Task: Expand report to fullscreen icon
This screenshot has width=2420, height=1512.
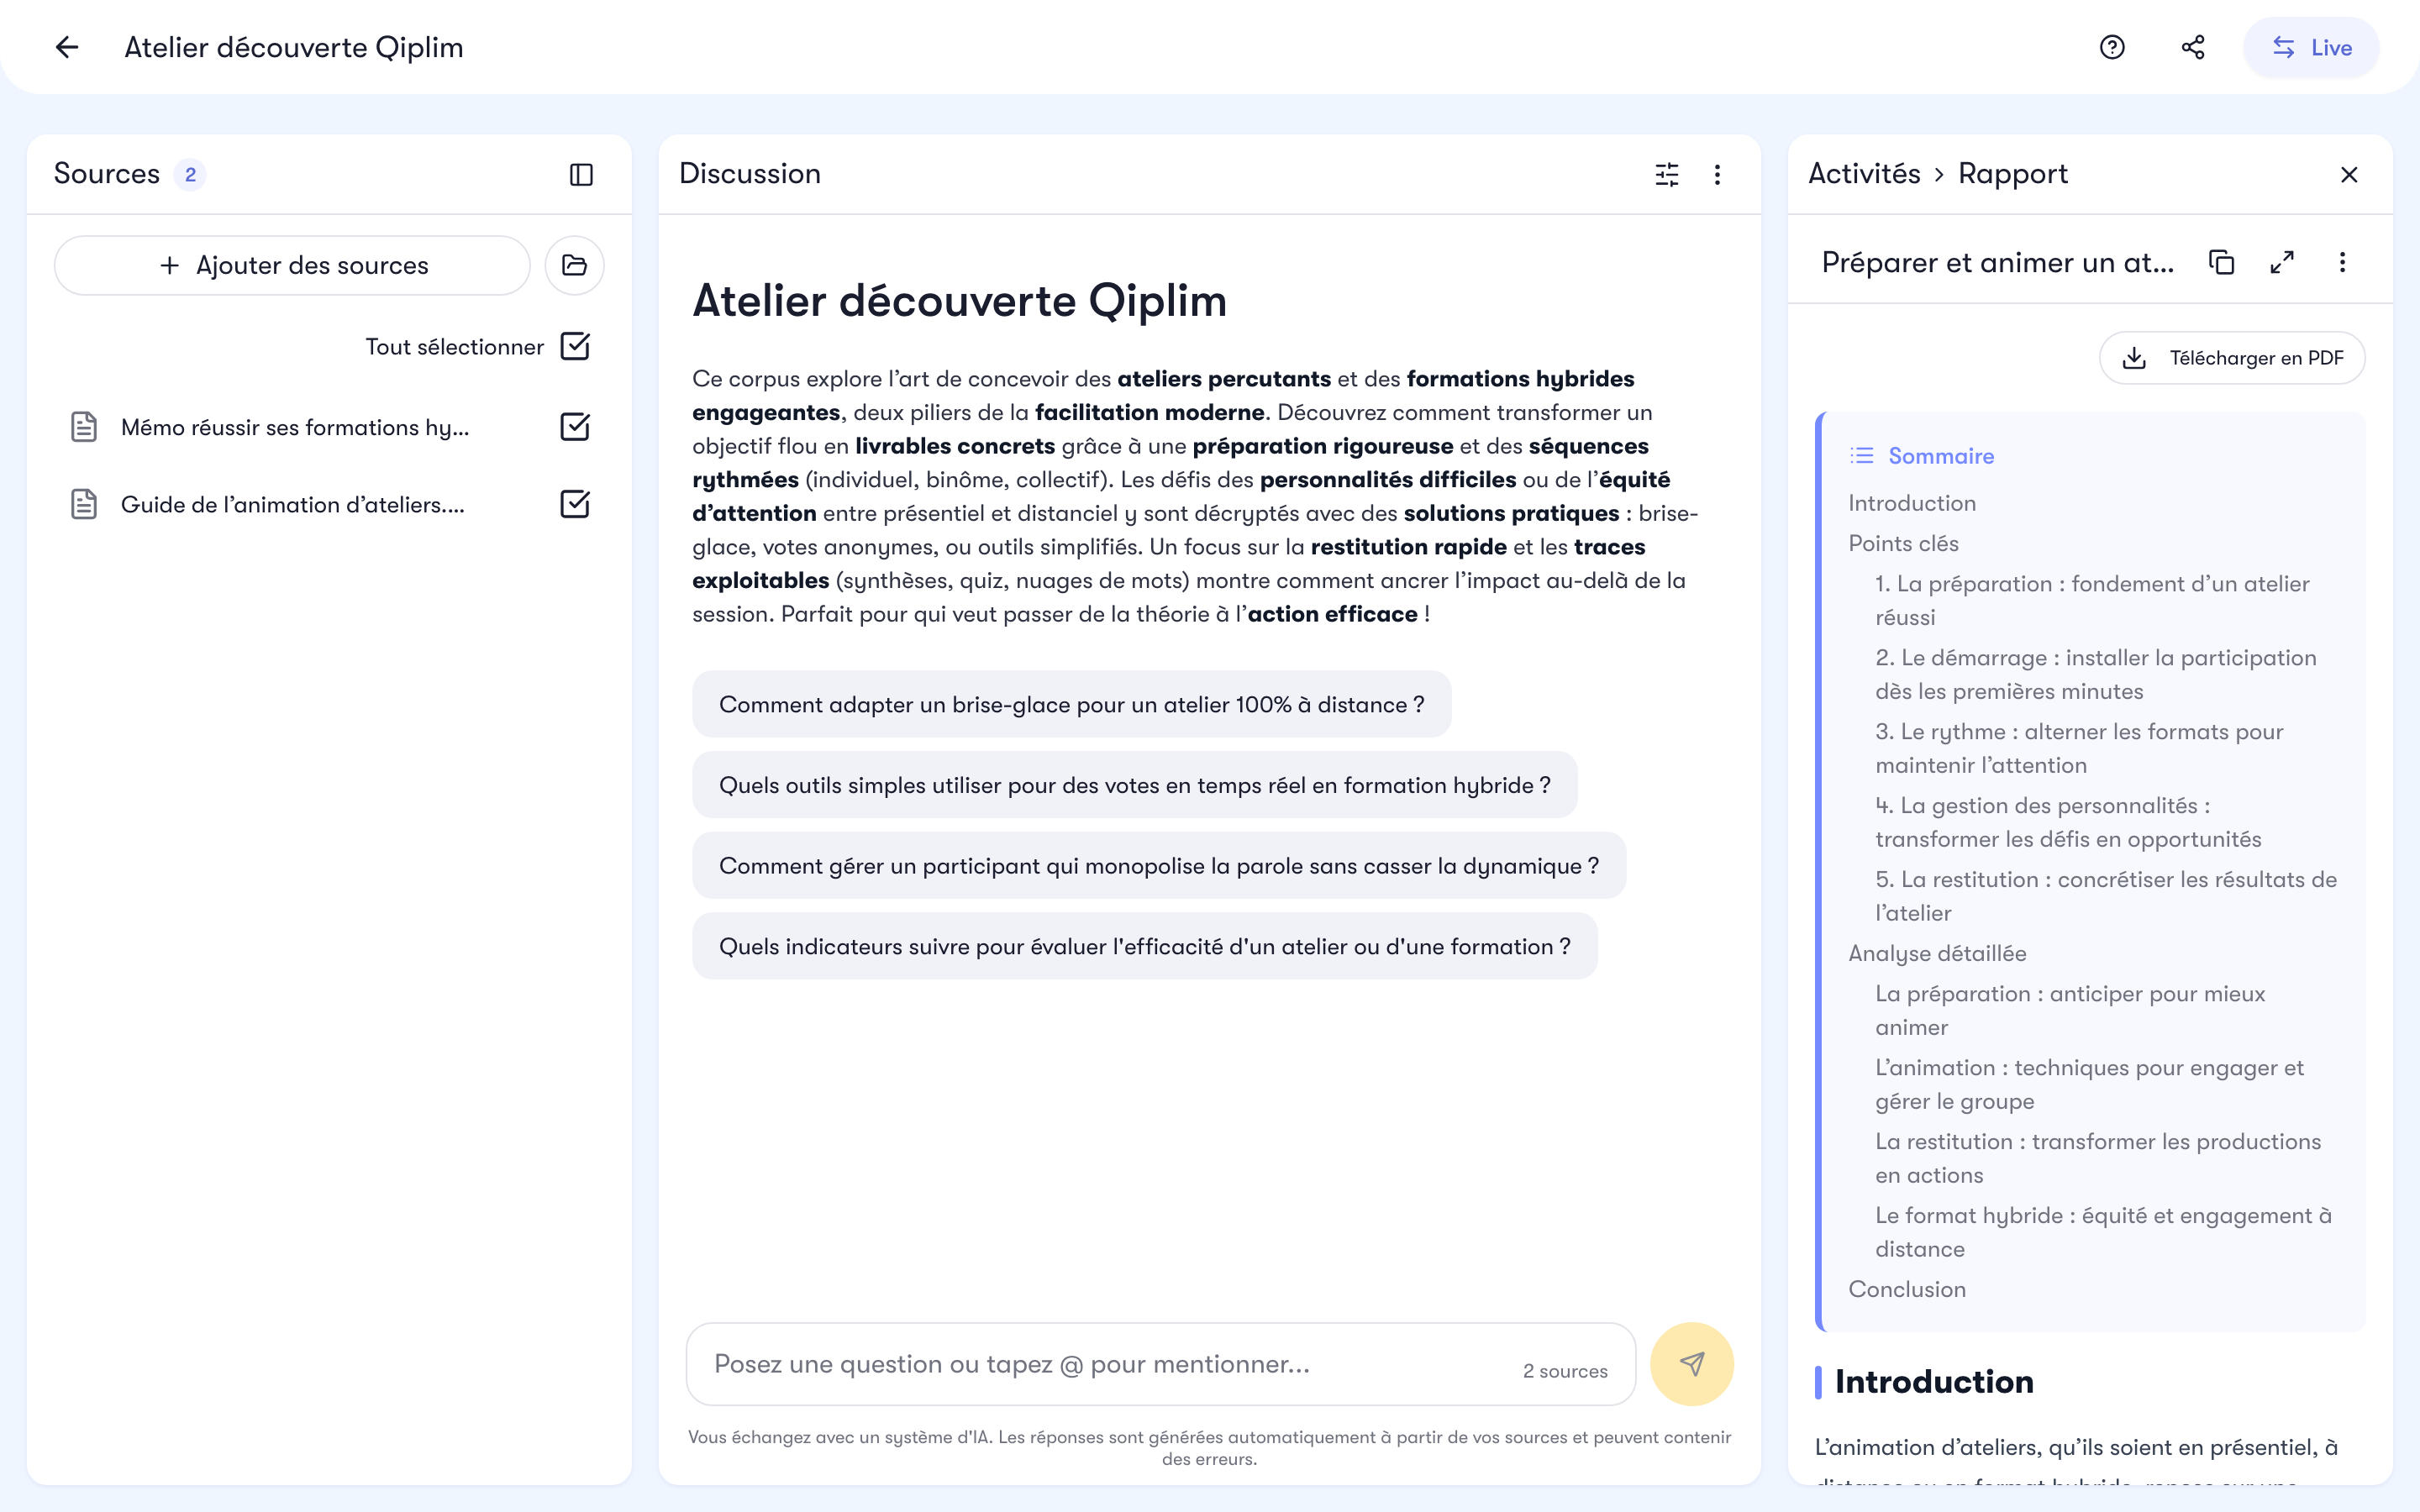Action: pyautogui.click(x=2282, y=262)
